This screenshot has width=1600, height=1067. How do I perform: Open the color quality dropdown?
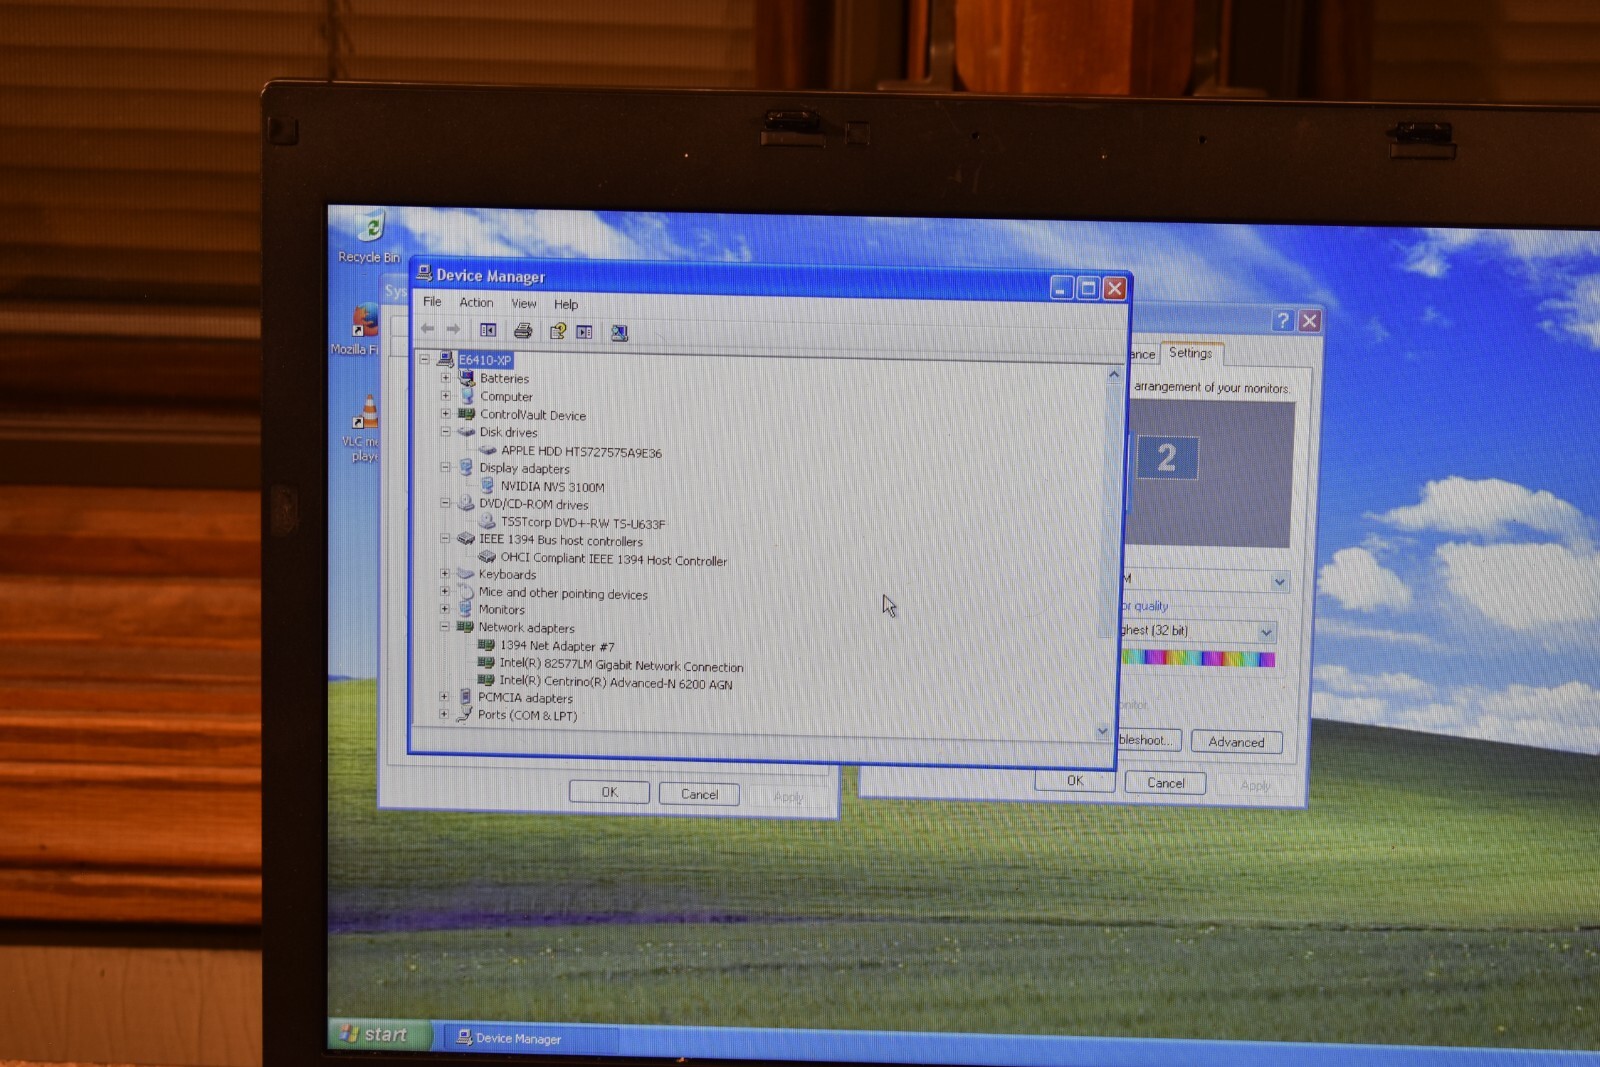click(x=1267, y=632)
